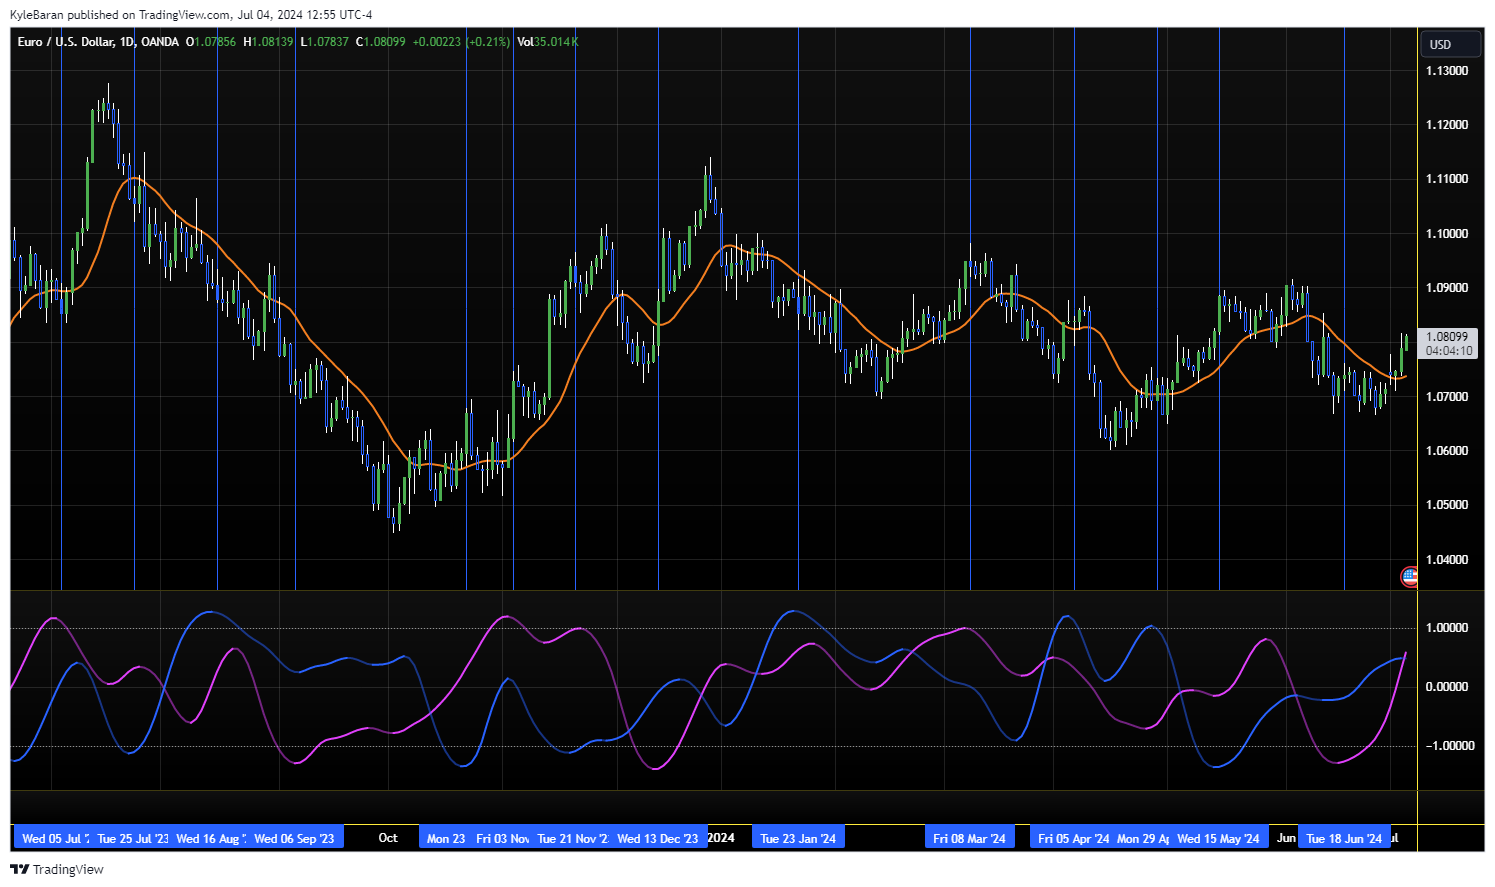Click the 1.04000 price axis label
Viewport: 1495px width, 887px height.
(1447, 560)
